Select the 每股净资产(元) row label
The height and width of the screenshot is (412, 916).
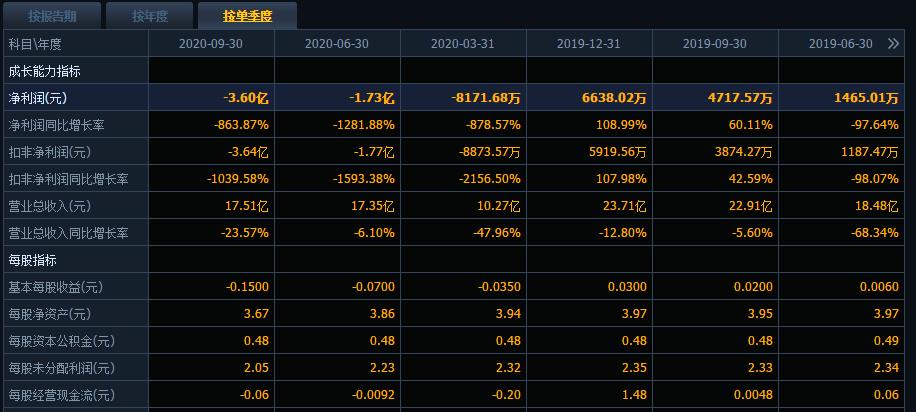coord(50,314)
